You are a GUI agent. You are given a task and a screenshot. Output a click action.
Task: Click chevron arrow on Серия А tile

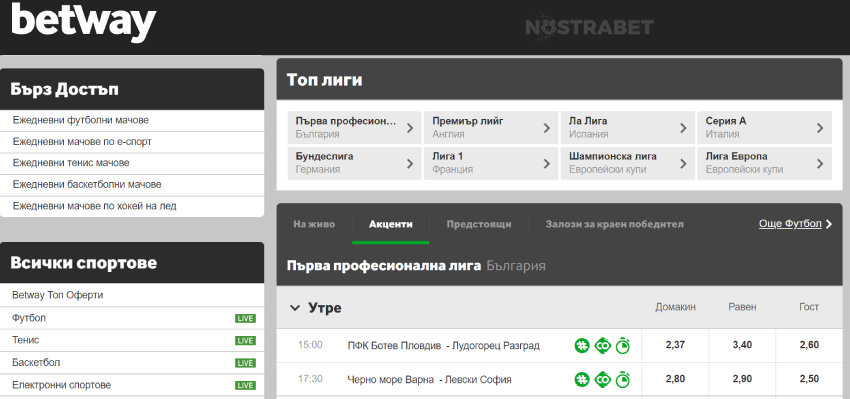820,128
